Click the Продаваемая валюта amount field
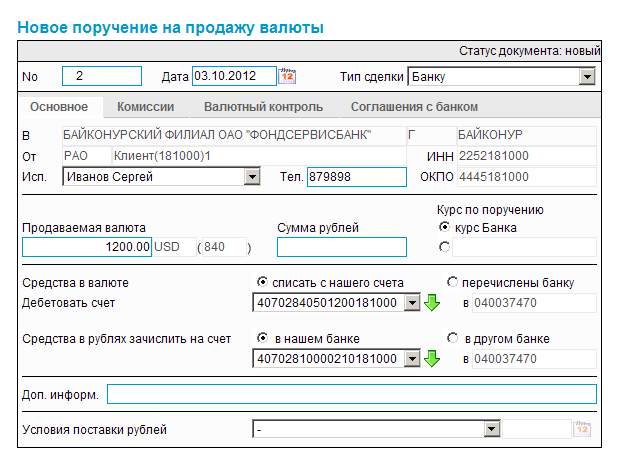 [x=87, y=247]
